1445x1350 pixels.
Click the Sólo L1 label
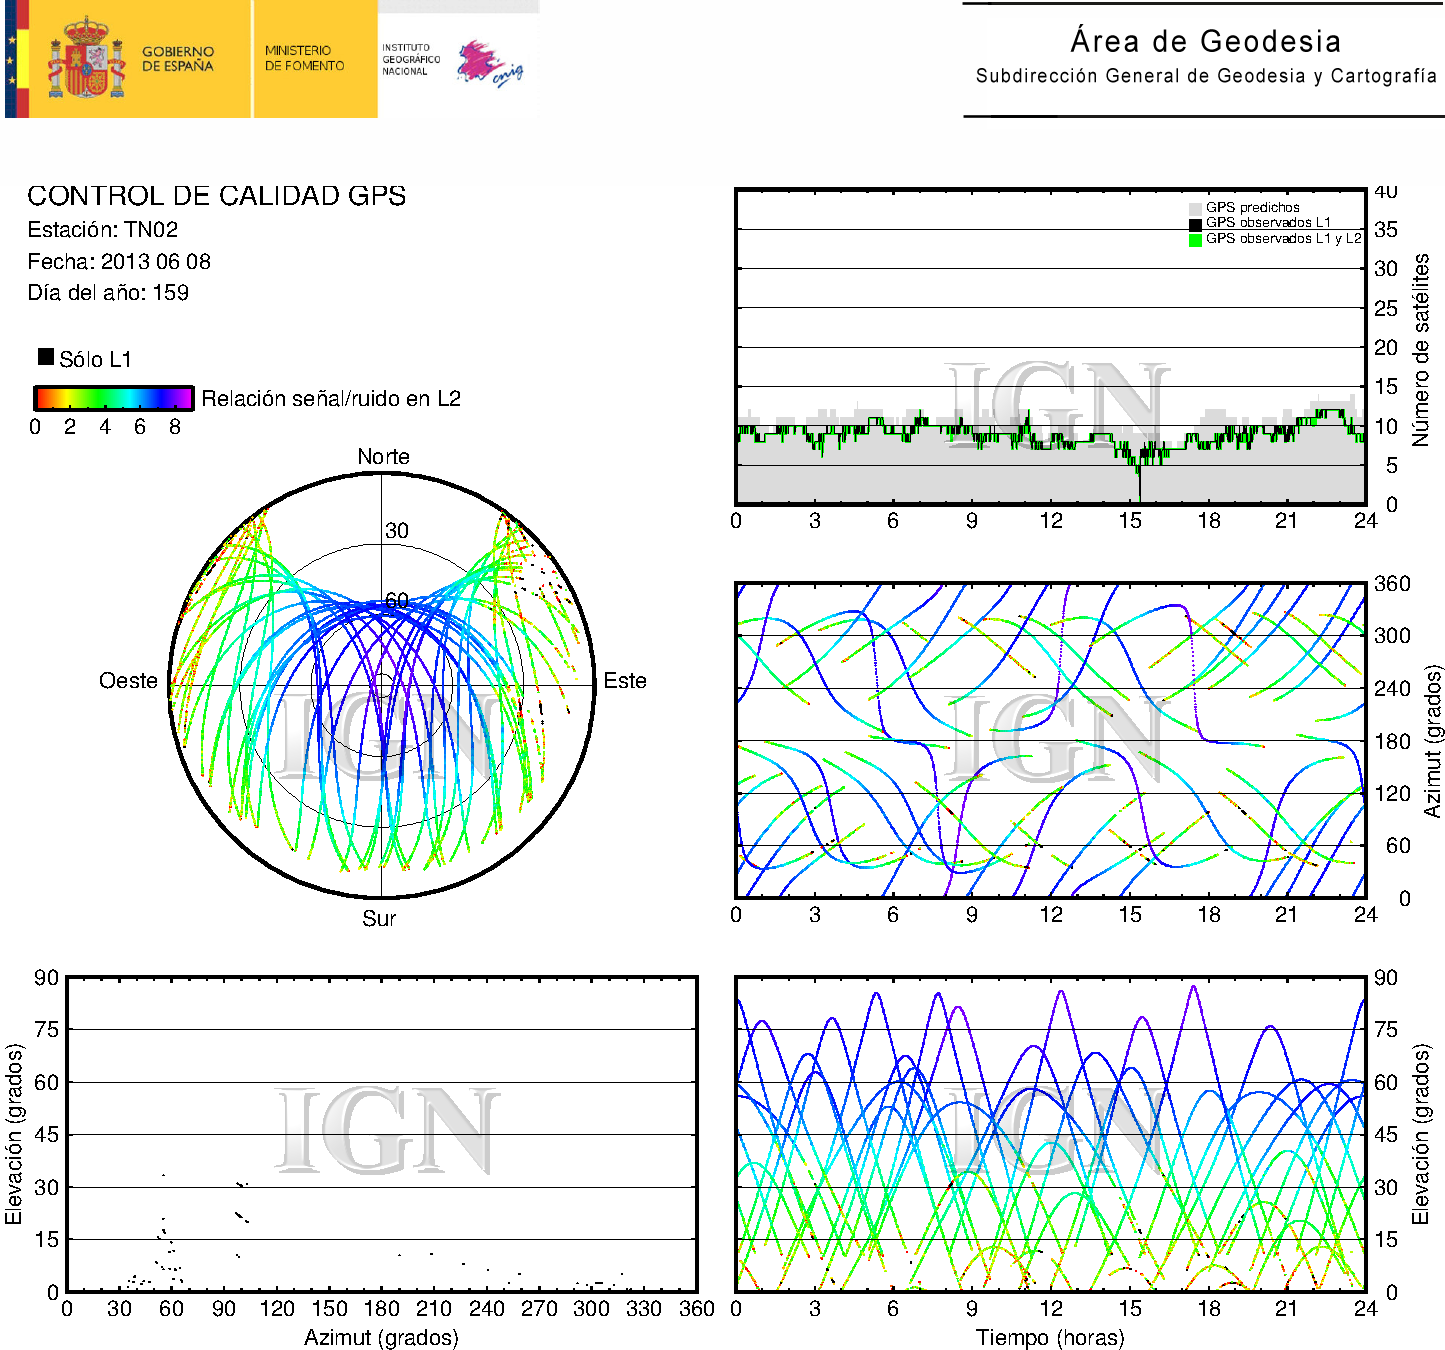tap(95, 359)
